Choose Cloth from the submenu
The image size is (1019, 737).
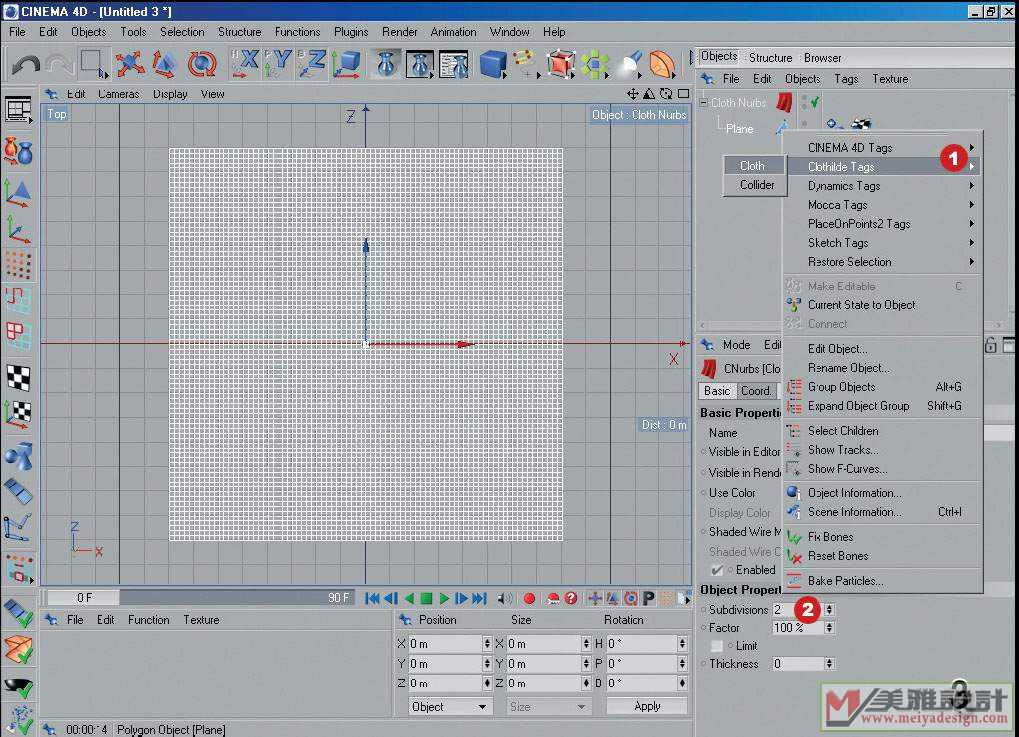pyautogui.click(x=754, y=166)
